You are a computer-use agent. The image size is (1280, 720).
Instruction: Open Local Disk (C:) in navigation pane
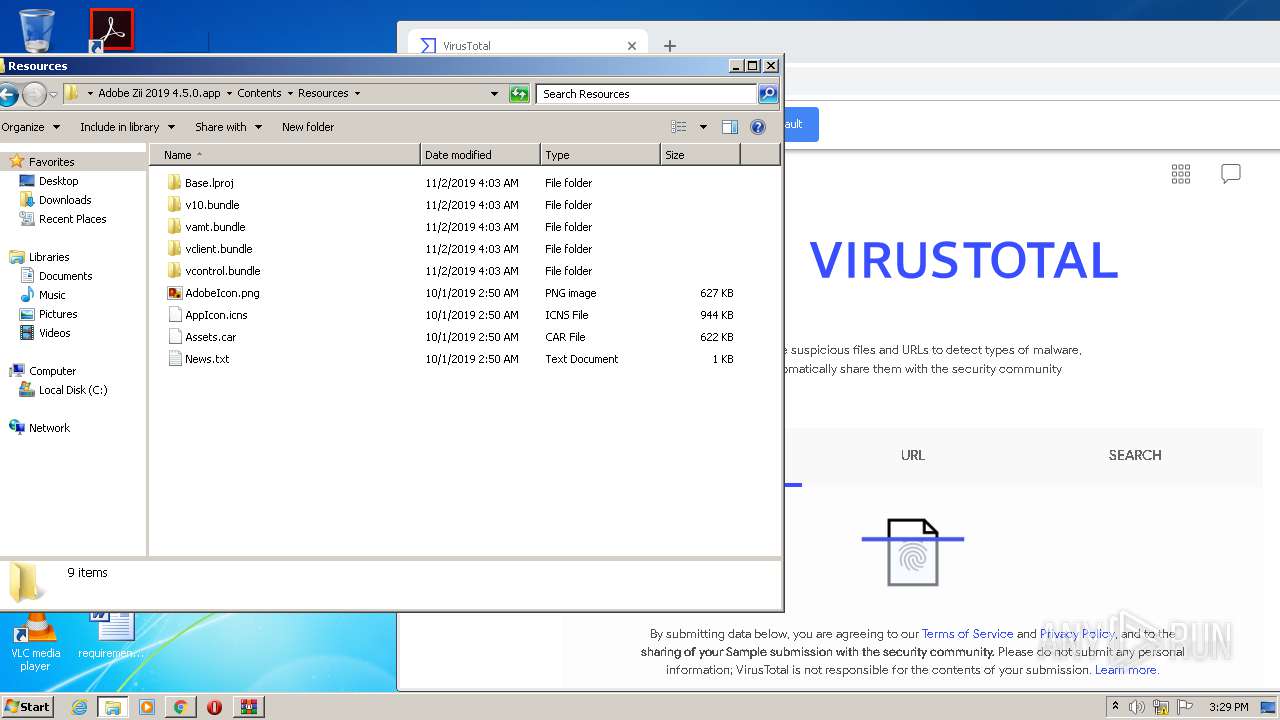(x=73, y=390)
